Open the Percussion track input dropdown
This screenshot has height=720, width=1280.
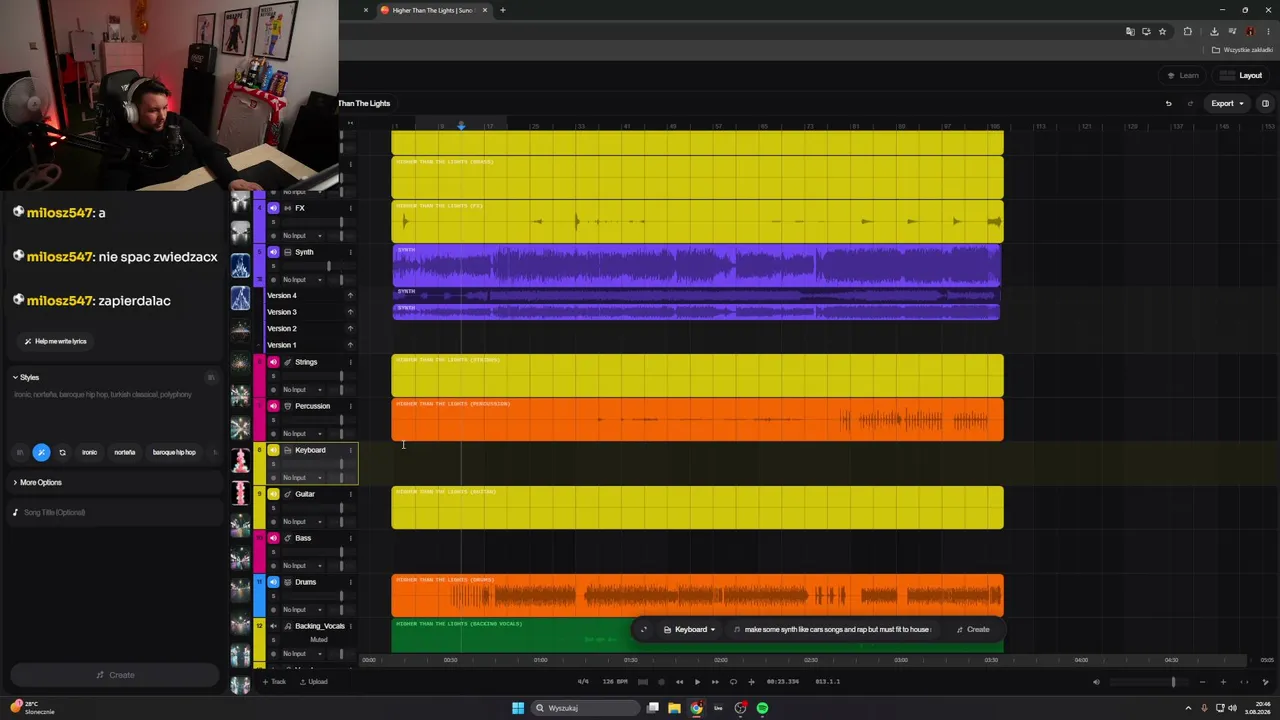click(302, 434)
